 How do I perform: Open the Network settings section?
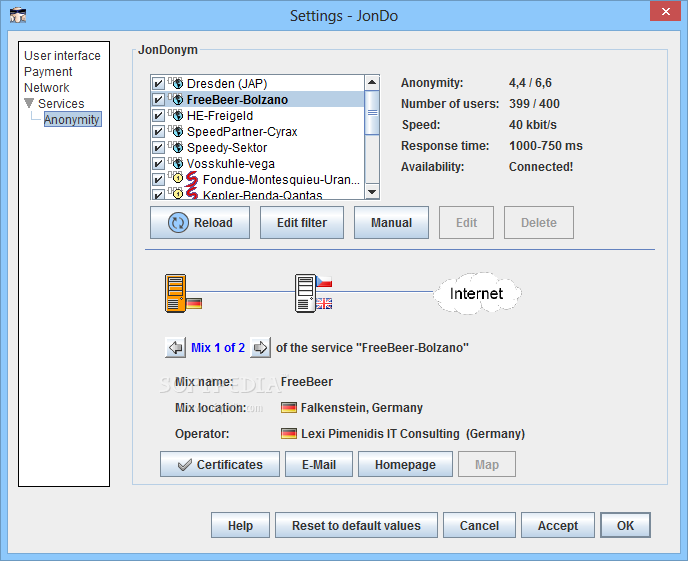click(47, 88)
